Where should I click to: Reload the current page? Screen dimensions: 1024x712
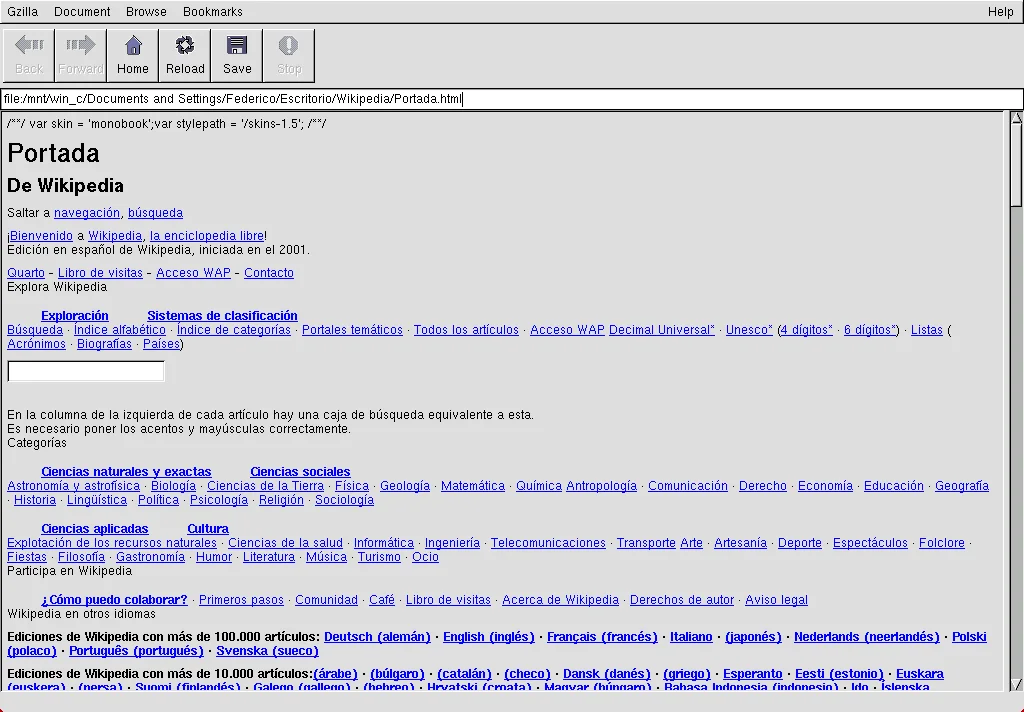(185, 56)
